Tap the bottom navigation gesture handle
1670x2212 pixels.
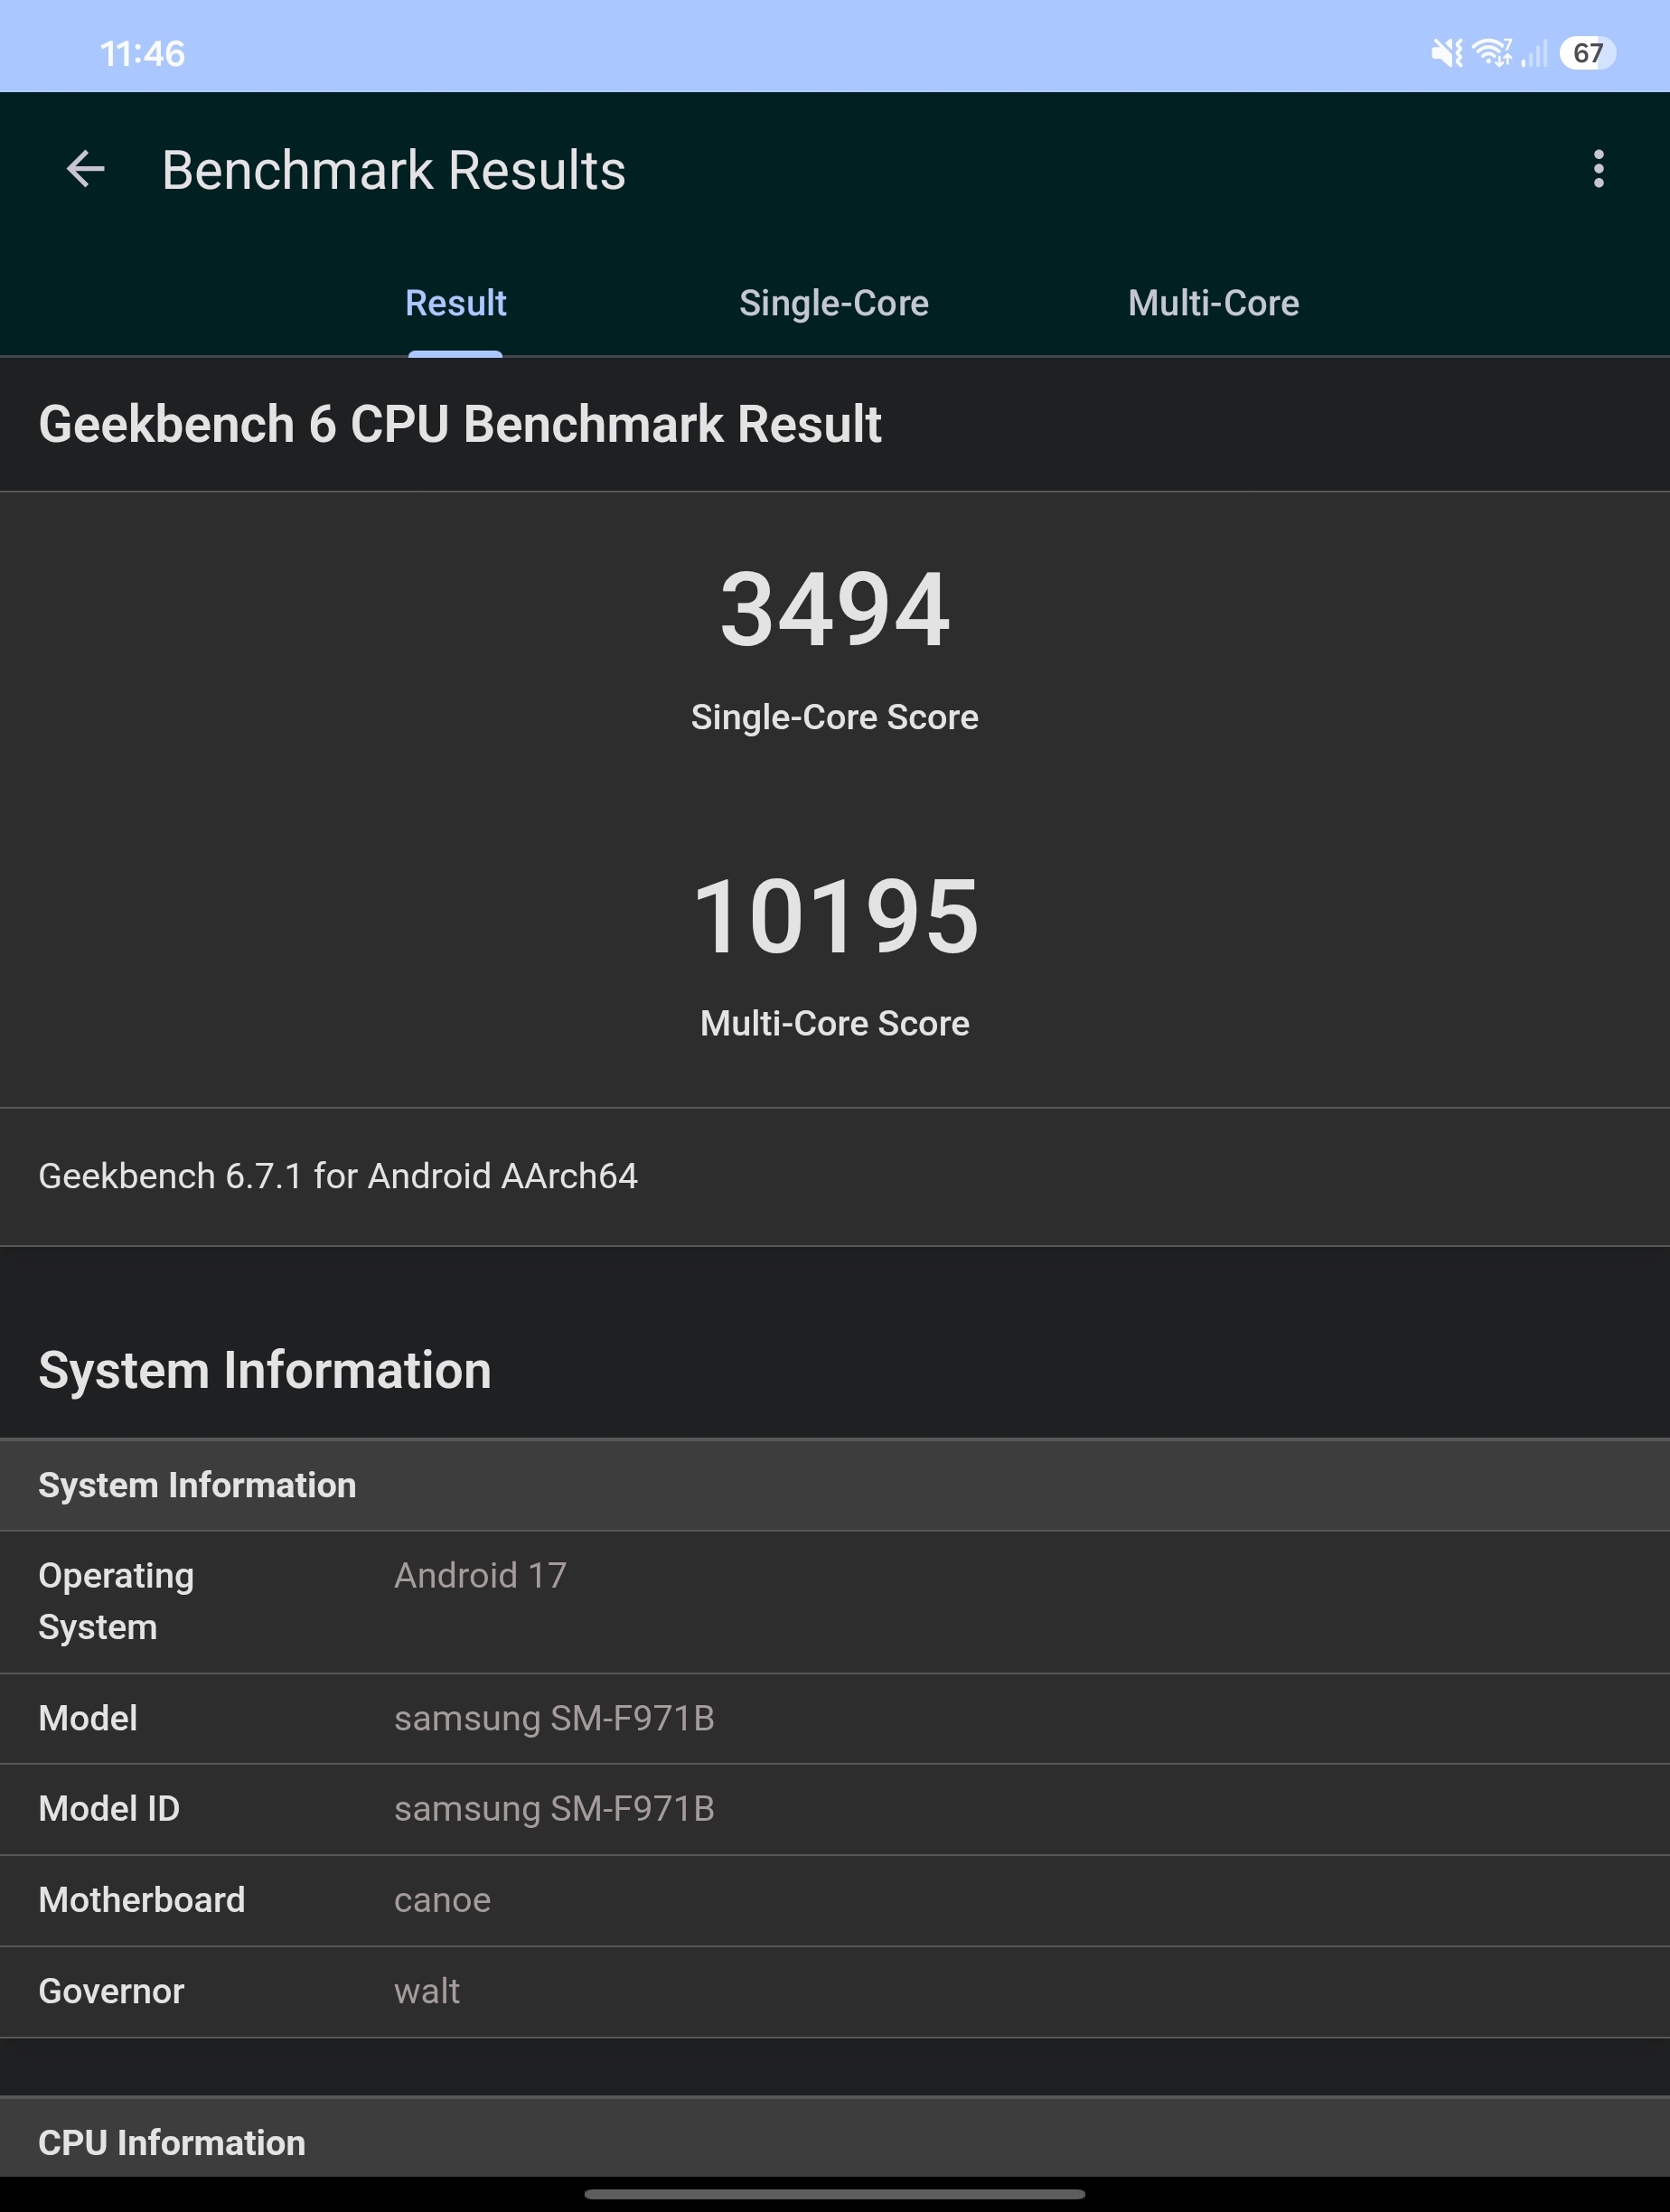click(x=835, y=2194)
